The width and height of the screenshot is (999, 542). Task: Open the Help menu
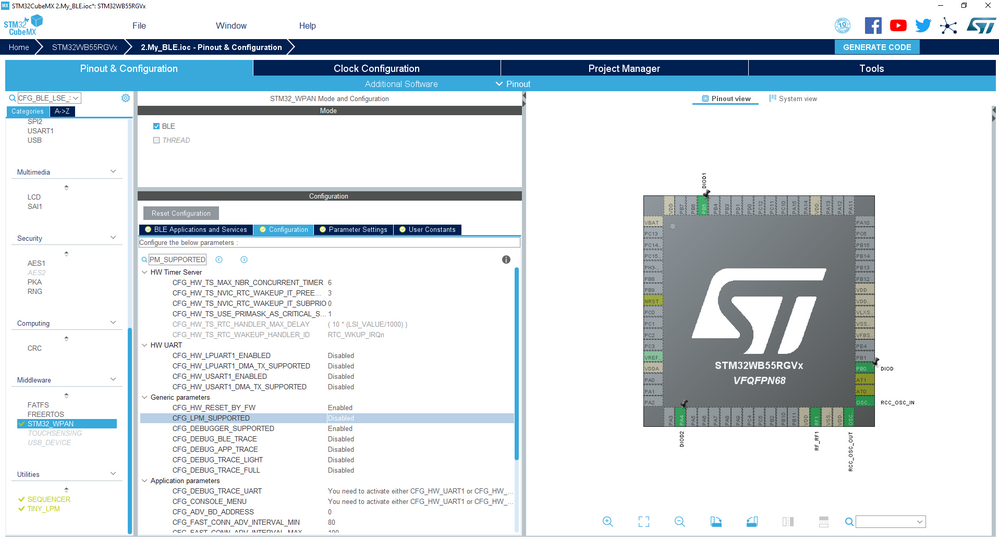[x=307, y=25]
